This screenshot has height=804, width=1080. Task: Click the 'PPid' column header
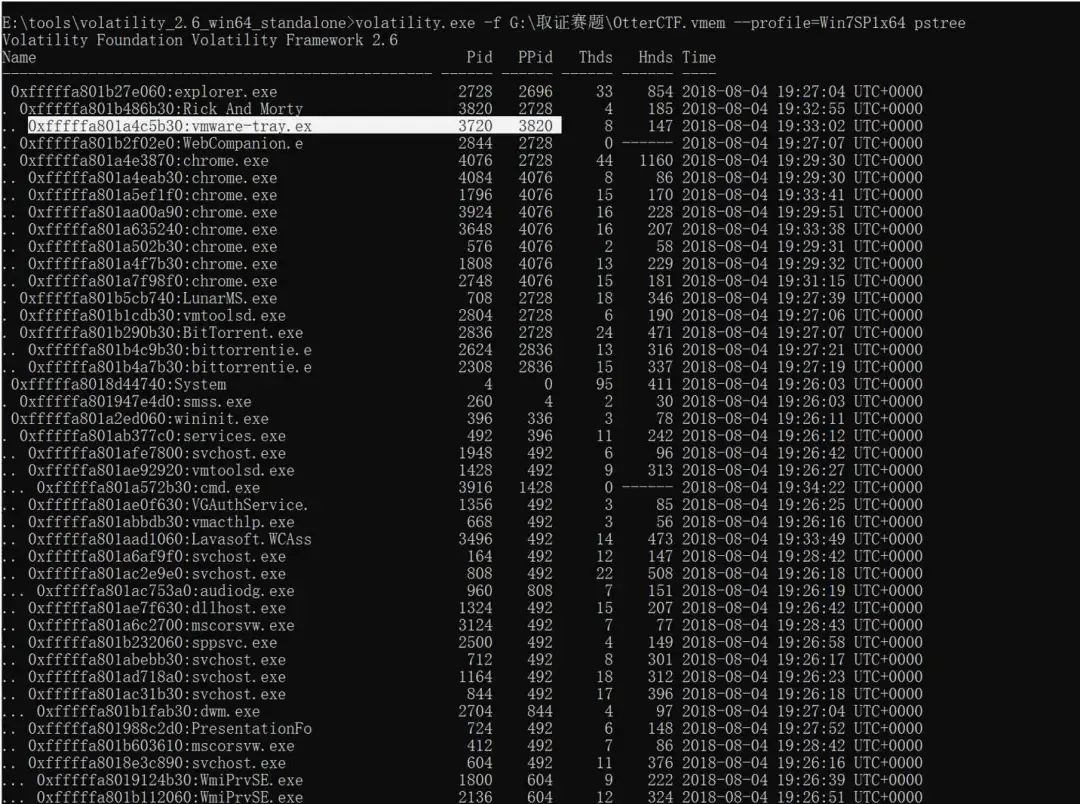[x=535, y=57]
